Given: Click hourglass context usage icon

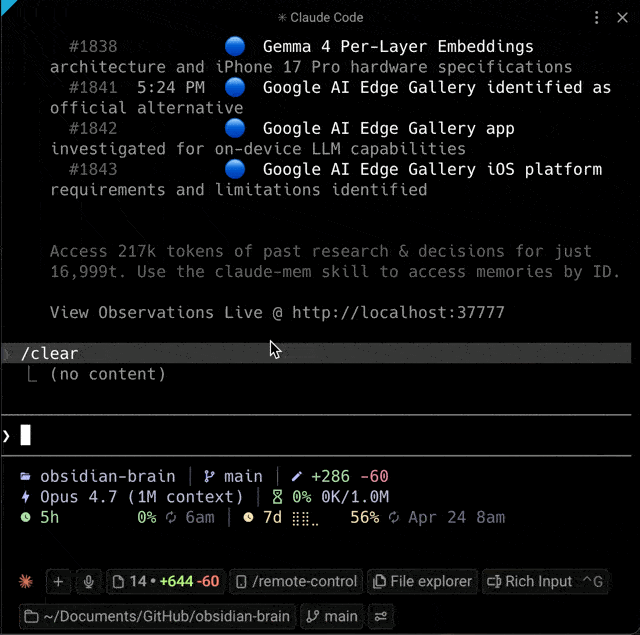Looking at the screenshot, I should point(277,497).
